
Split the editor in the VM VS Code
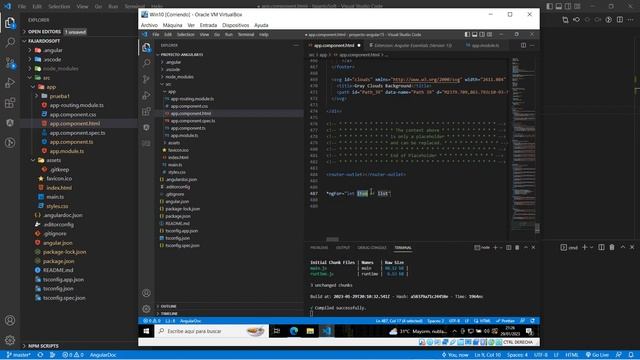point(523,45)
